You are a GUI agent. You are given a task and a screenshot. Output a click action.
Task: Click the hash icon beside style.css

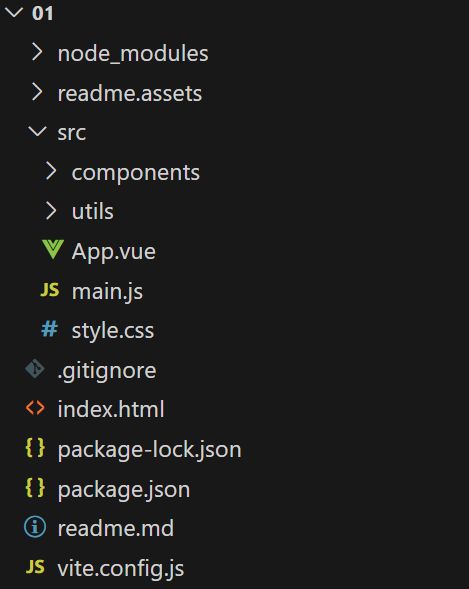point(50,329)
